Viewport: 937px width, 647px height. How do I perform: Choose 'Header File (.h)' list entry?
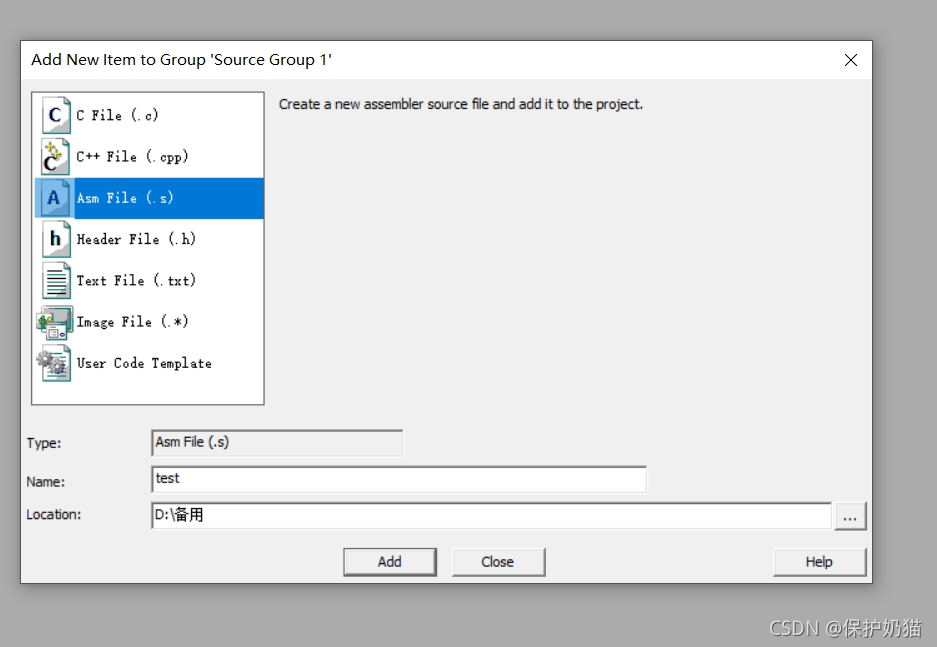coord(136,239)
